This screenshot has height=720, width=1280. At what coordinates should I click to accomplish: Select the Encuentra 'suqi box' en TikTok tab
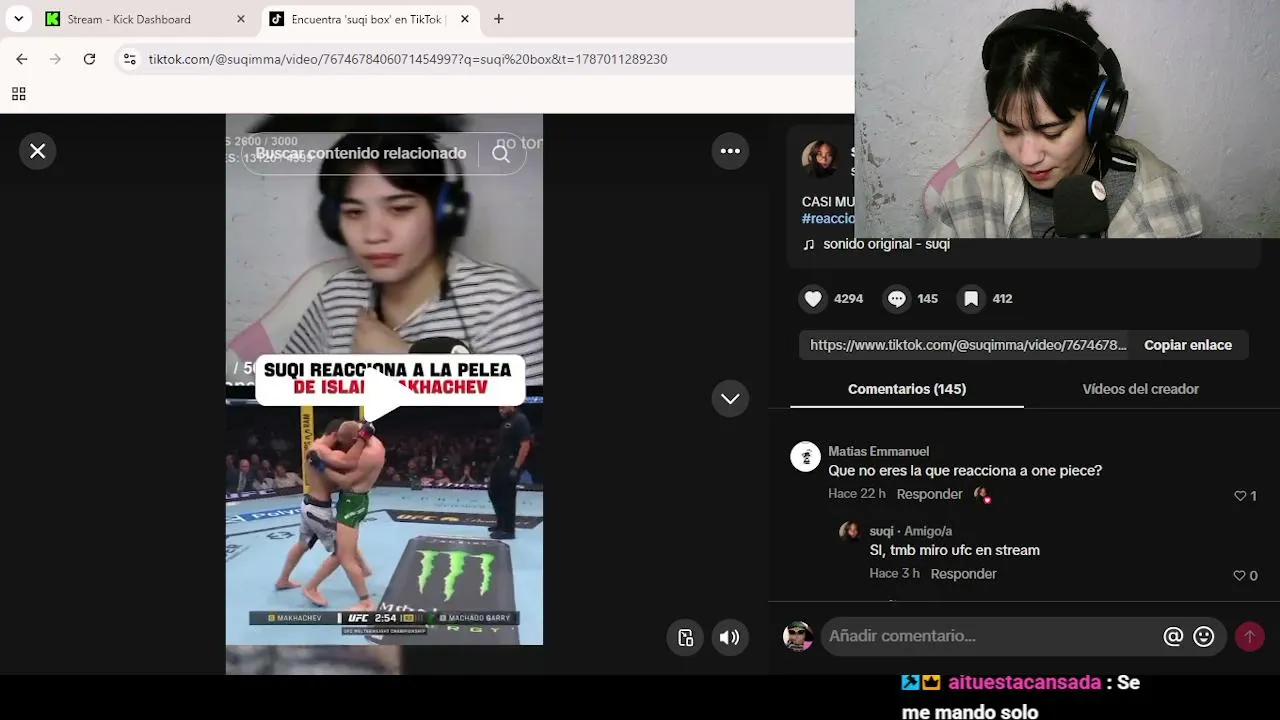(x=368, y=19)
